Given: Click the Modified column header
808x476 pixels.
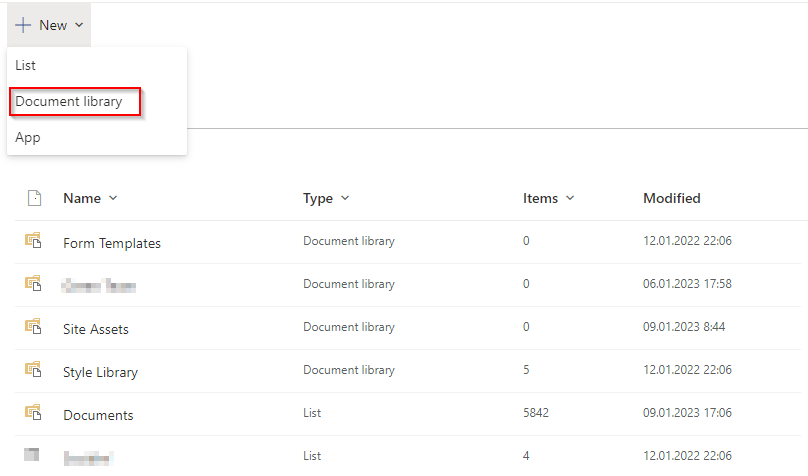Looking at the screenshot, I should tap(671, 198).
